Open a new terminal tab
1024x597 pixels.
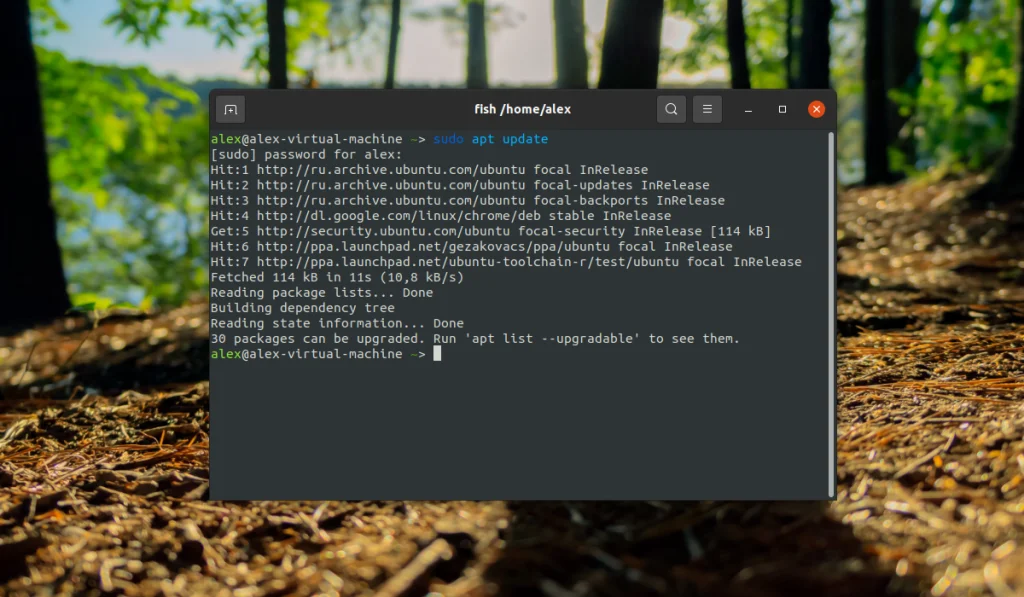coord(231,109)
